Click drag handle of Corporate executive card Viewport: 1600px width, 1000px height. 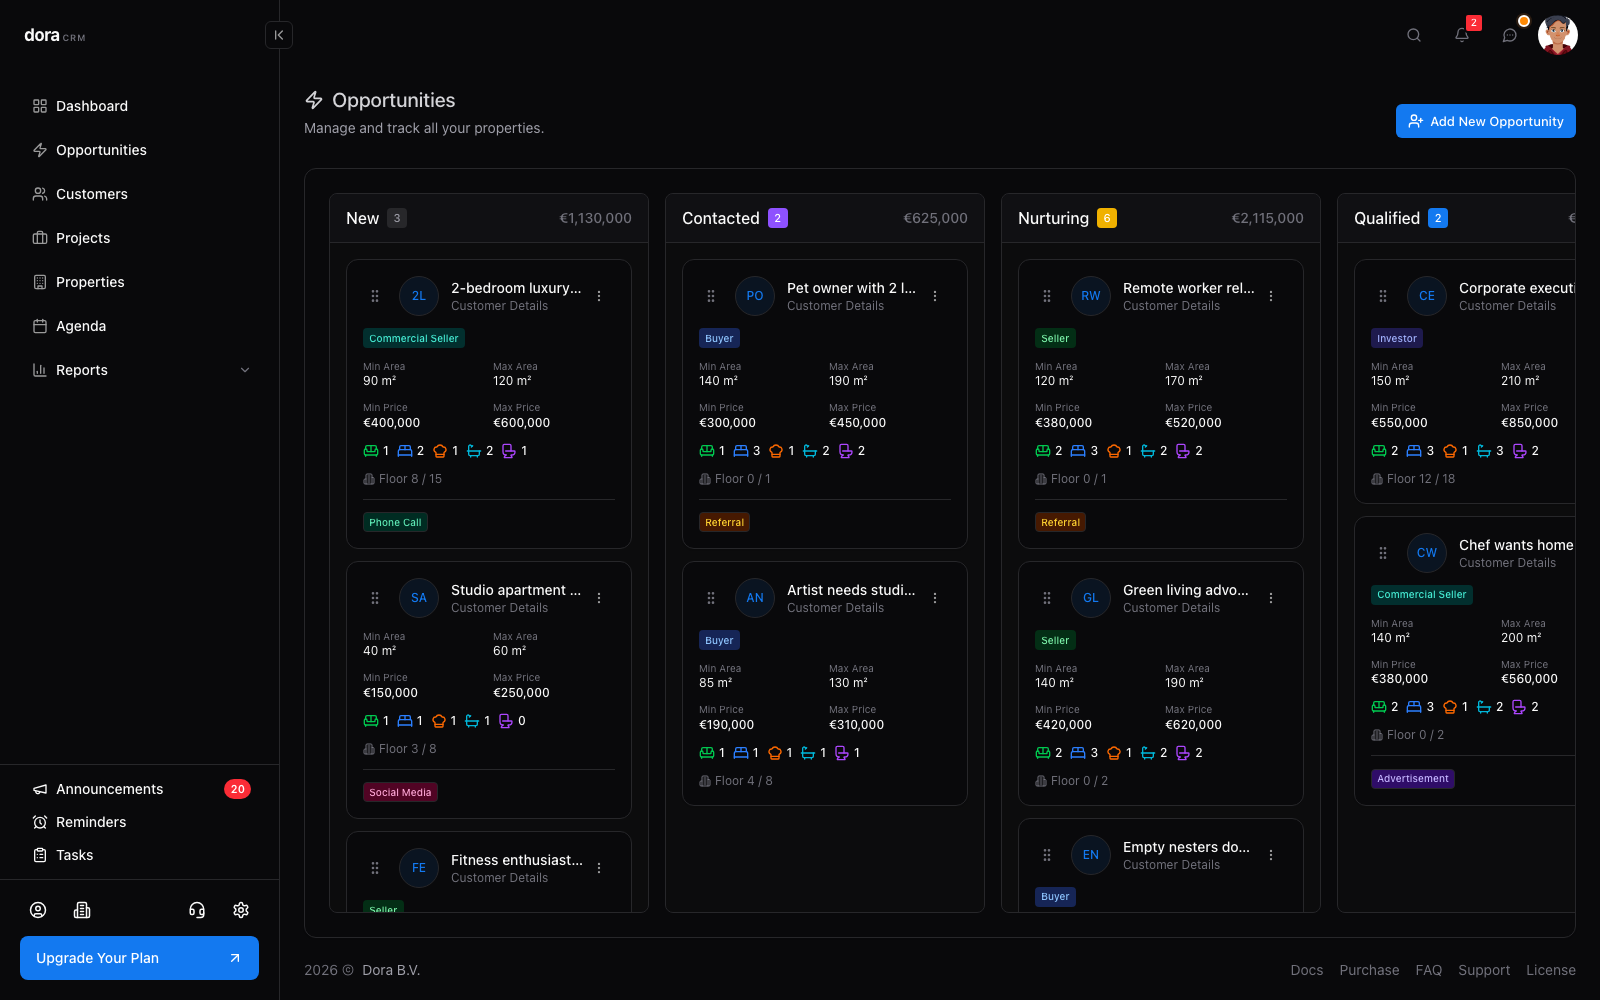[1383, 296]
